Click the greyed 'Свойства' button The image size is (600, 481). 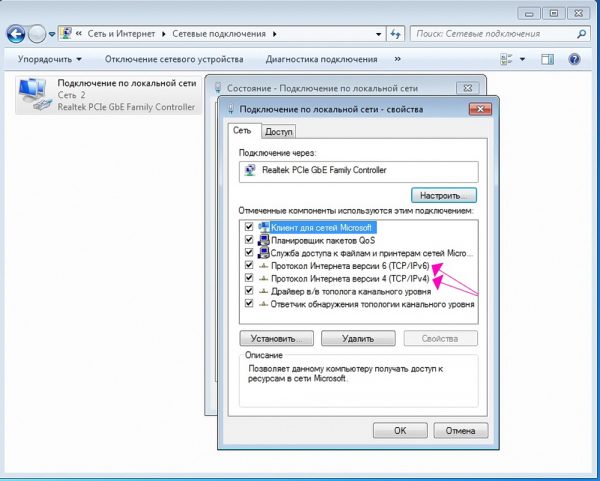(x=440, y=338)
